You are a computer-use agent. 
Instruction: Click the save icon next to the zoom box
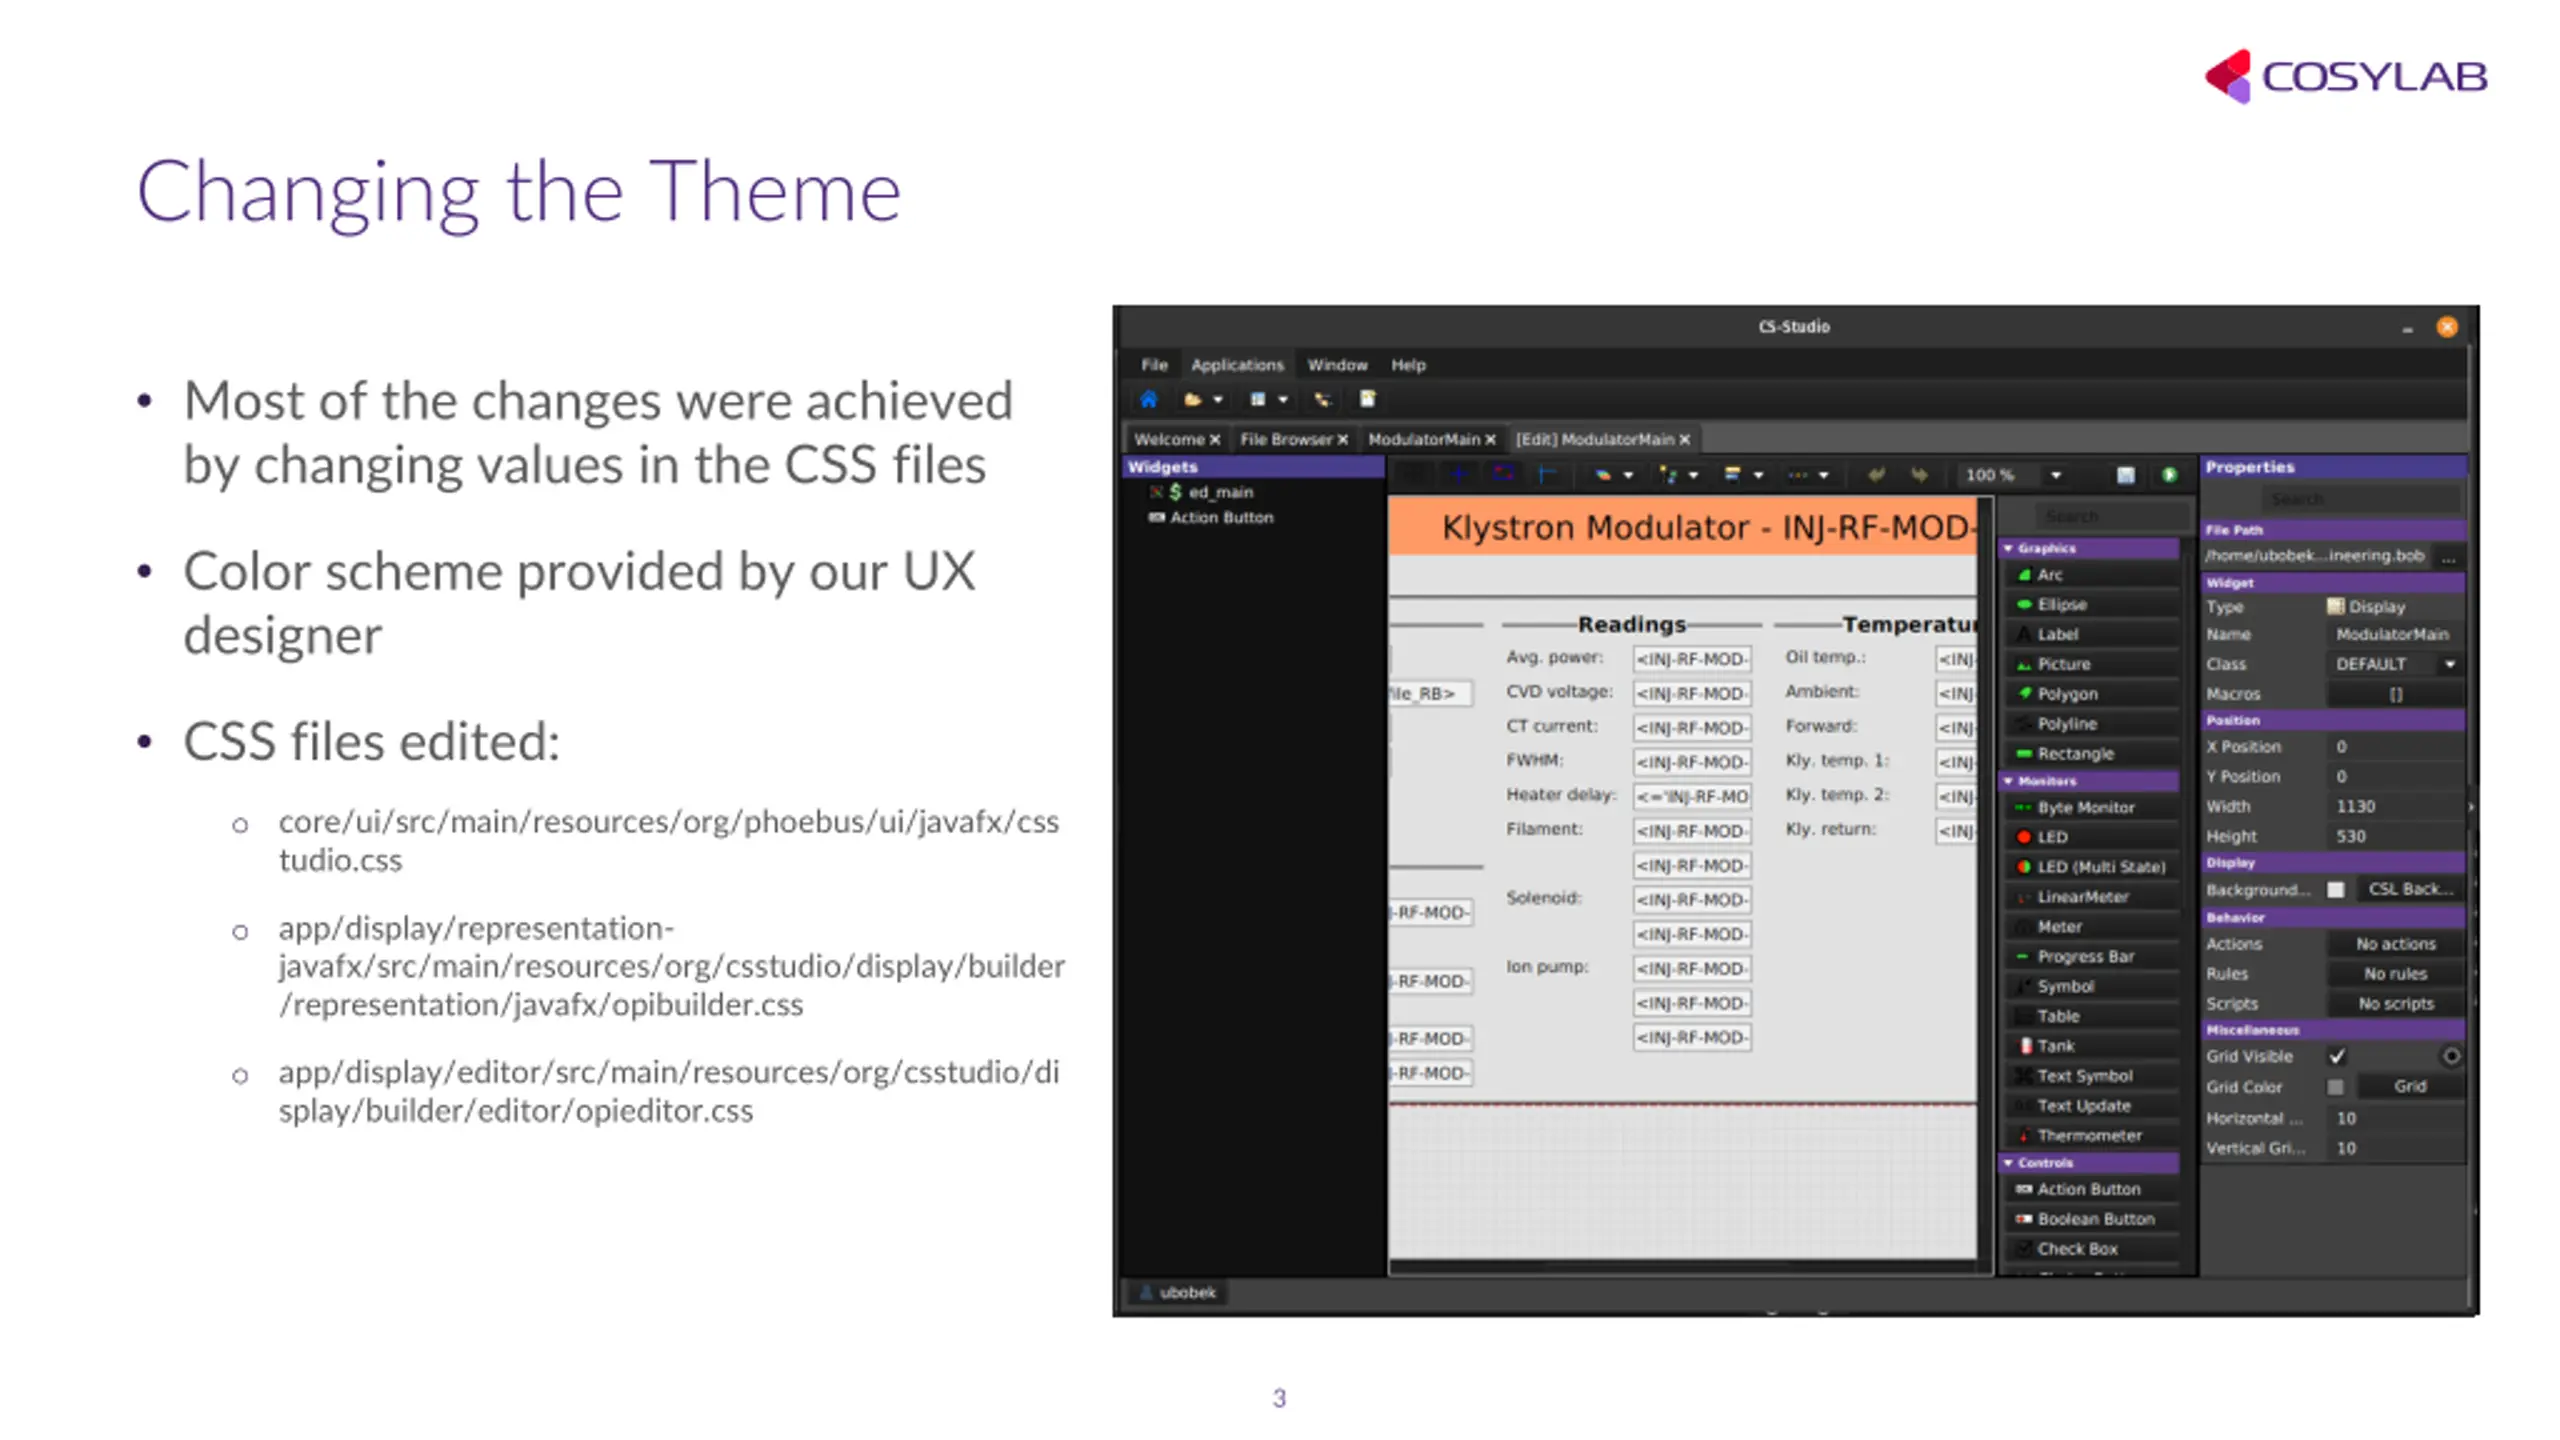coord(2125,475)
